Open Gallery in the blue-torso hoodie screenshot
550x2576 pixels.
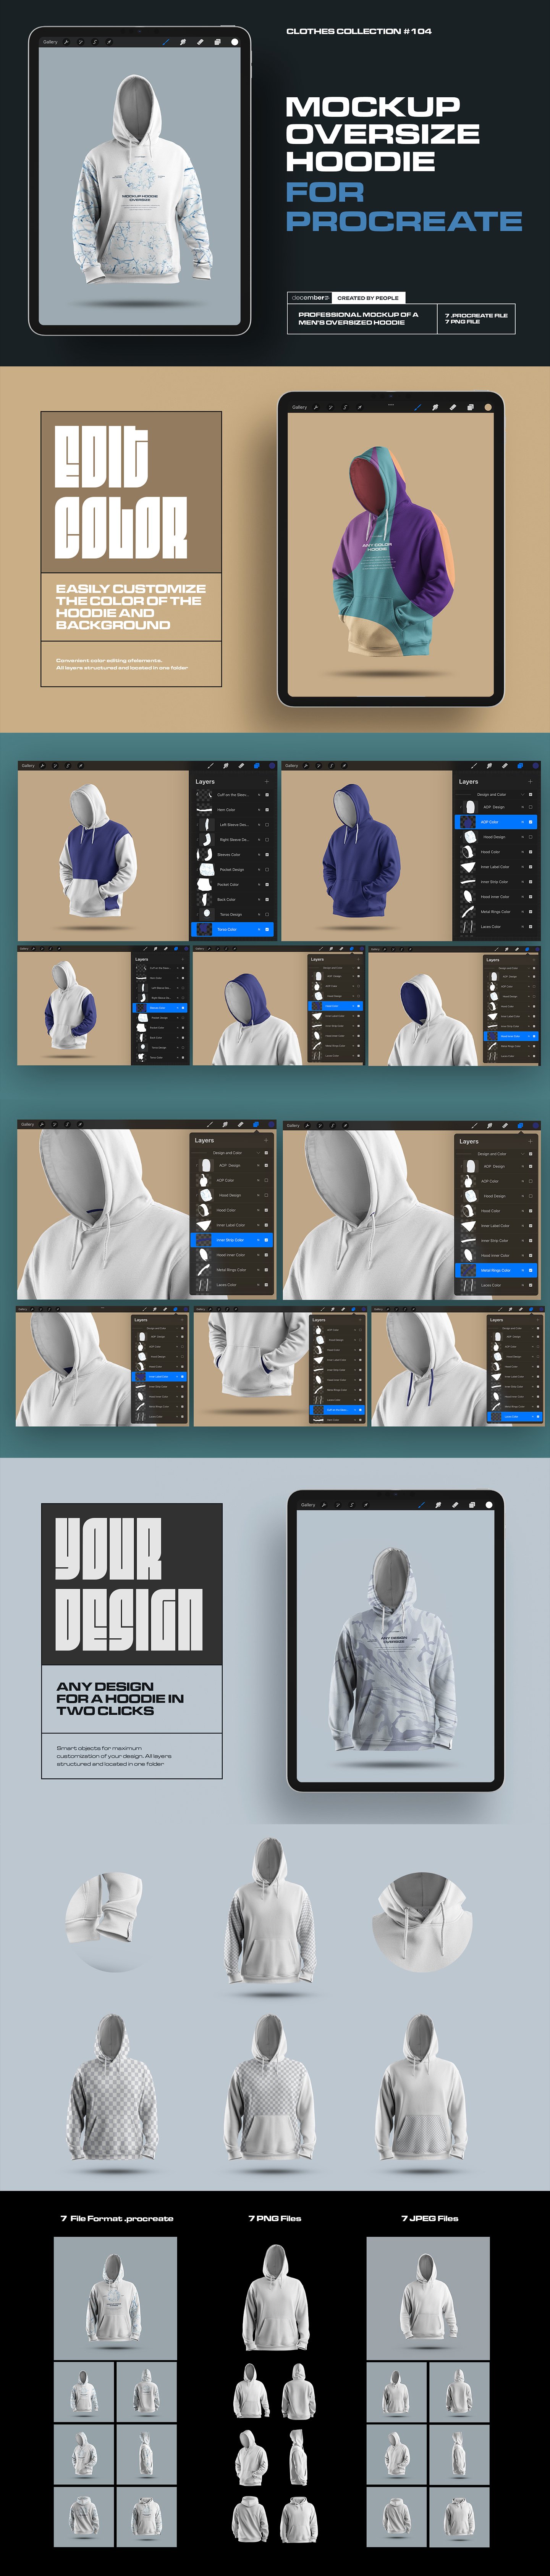pos(28,766)
